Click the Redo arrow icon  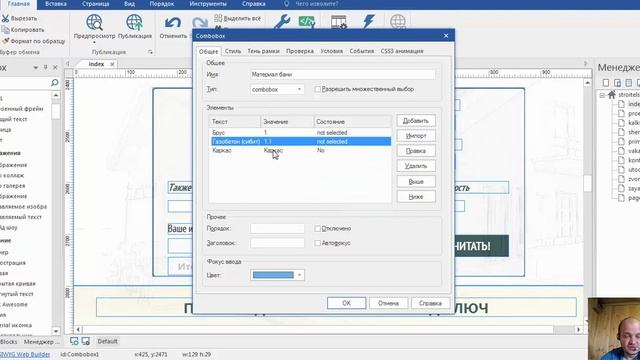point(200,23)
